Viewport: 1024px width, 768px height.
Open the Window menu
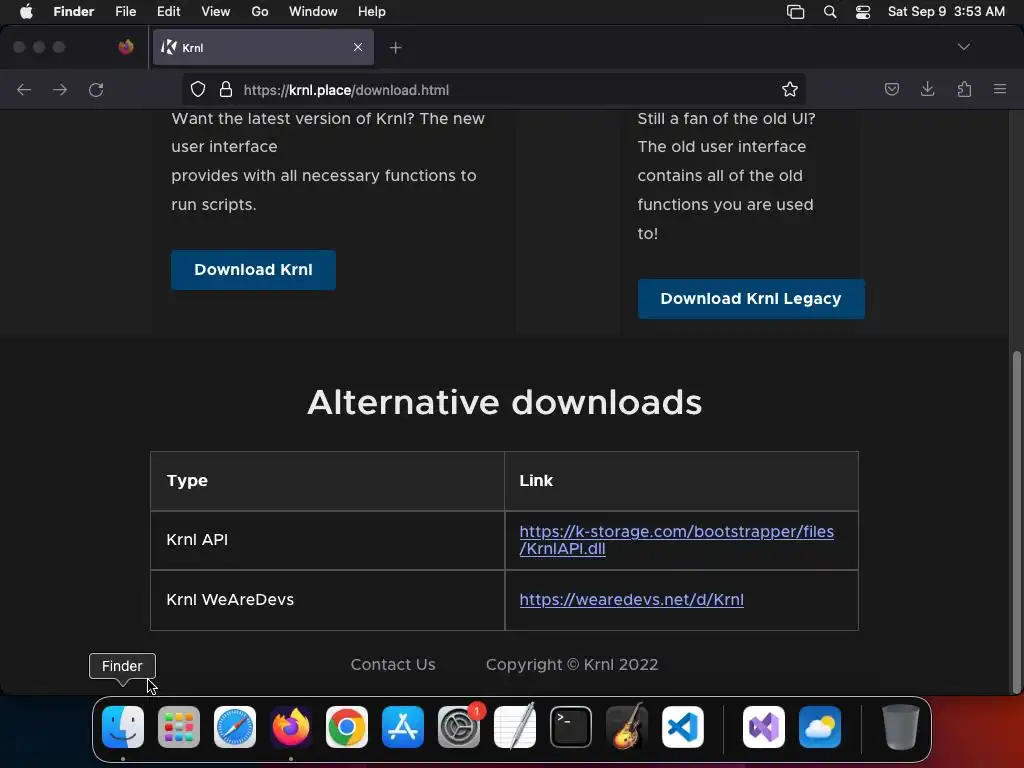click(313, 12)
